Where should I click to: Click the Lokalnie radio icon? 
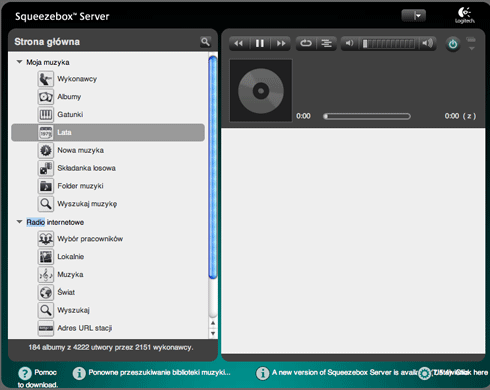point(46,257)
